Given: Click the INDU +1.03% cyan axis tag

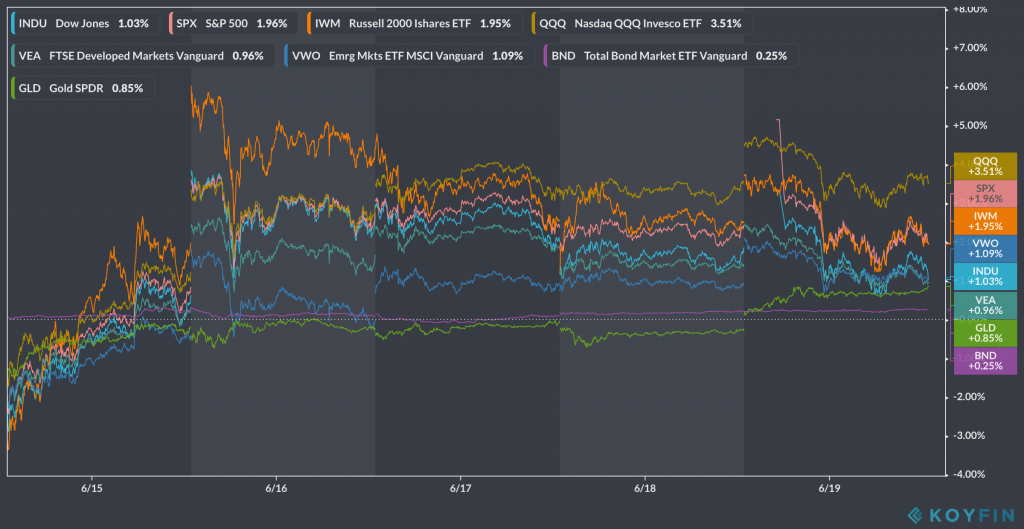Looking at the screenshot, I should pyautogui.click(x=985, y=277).
